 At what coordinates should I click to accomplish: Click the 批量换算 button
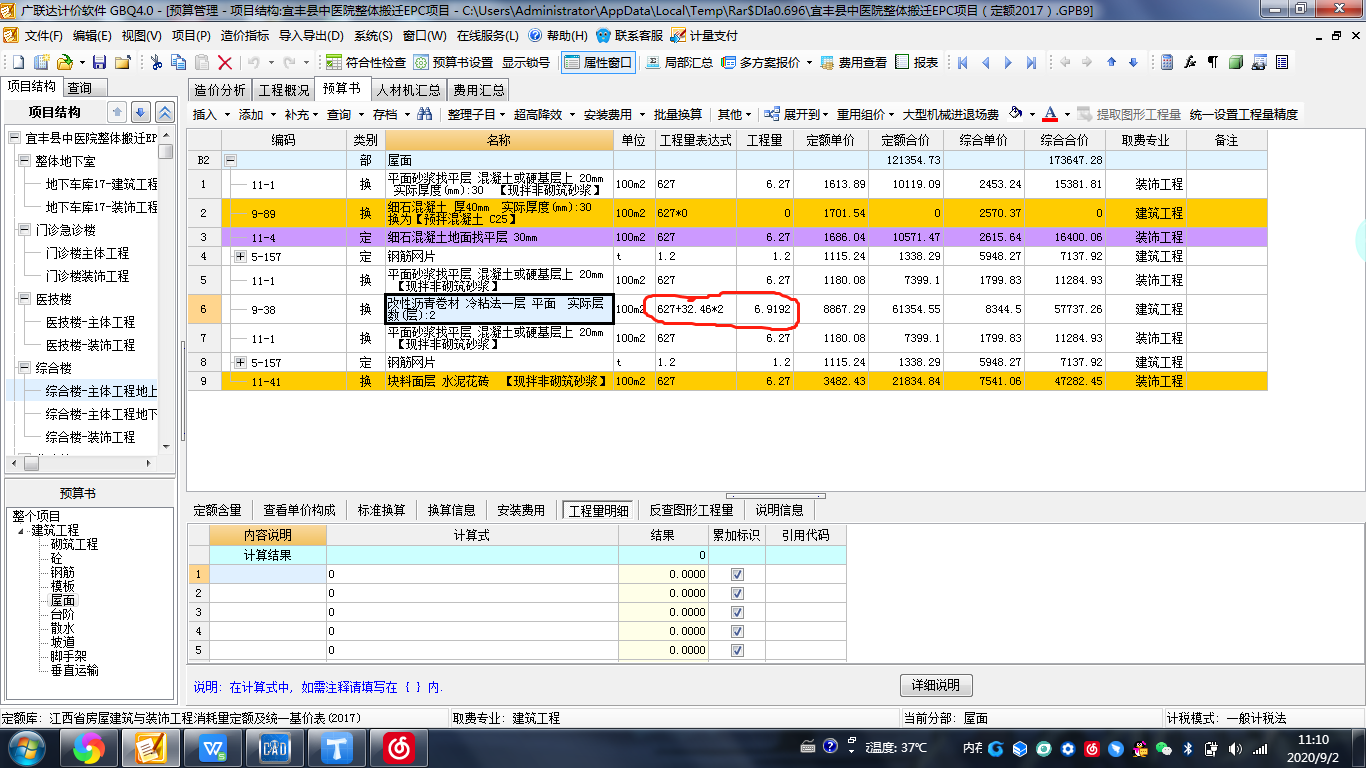pyautogui.click(x=678, y=115)
